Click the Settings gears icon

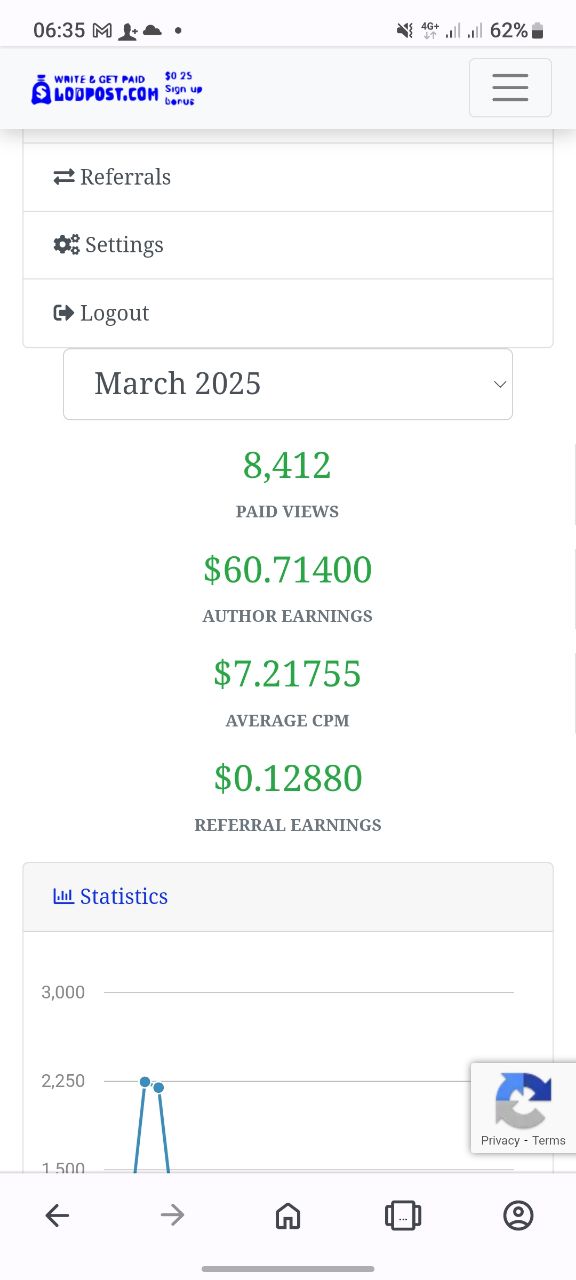[66, 245]
